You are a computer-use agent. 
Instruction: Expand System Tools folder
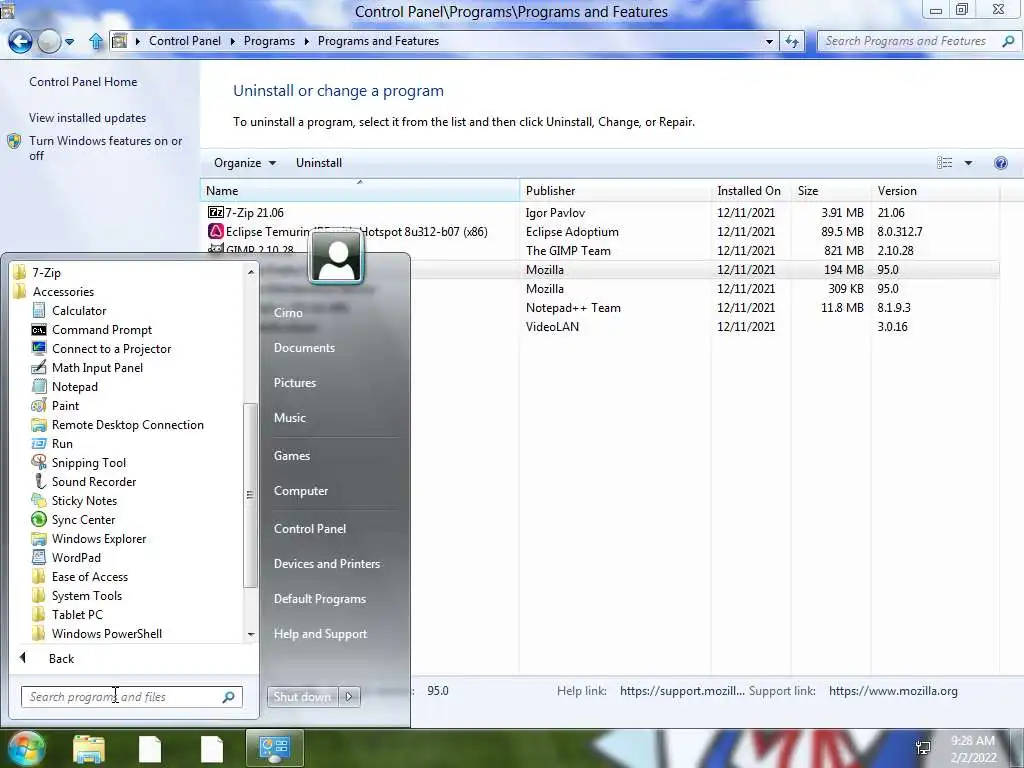[x=86, y=596]
